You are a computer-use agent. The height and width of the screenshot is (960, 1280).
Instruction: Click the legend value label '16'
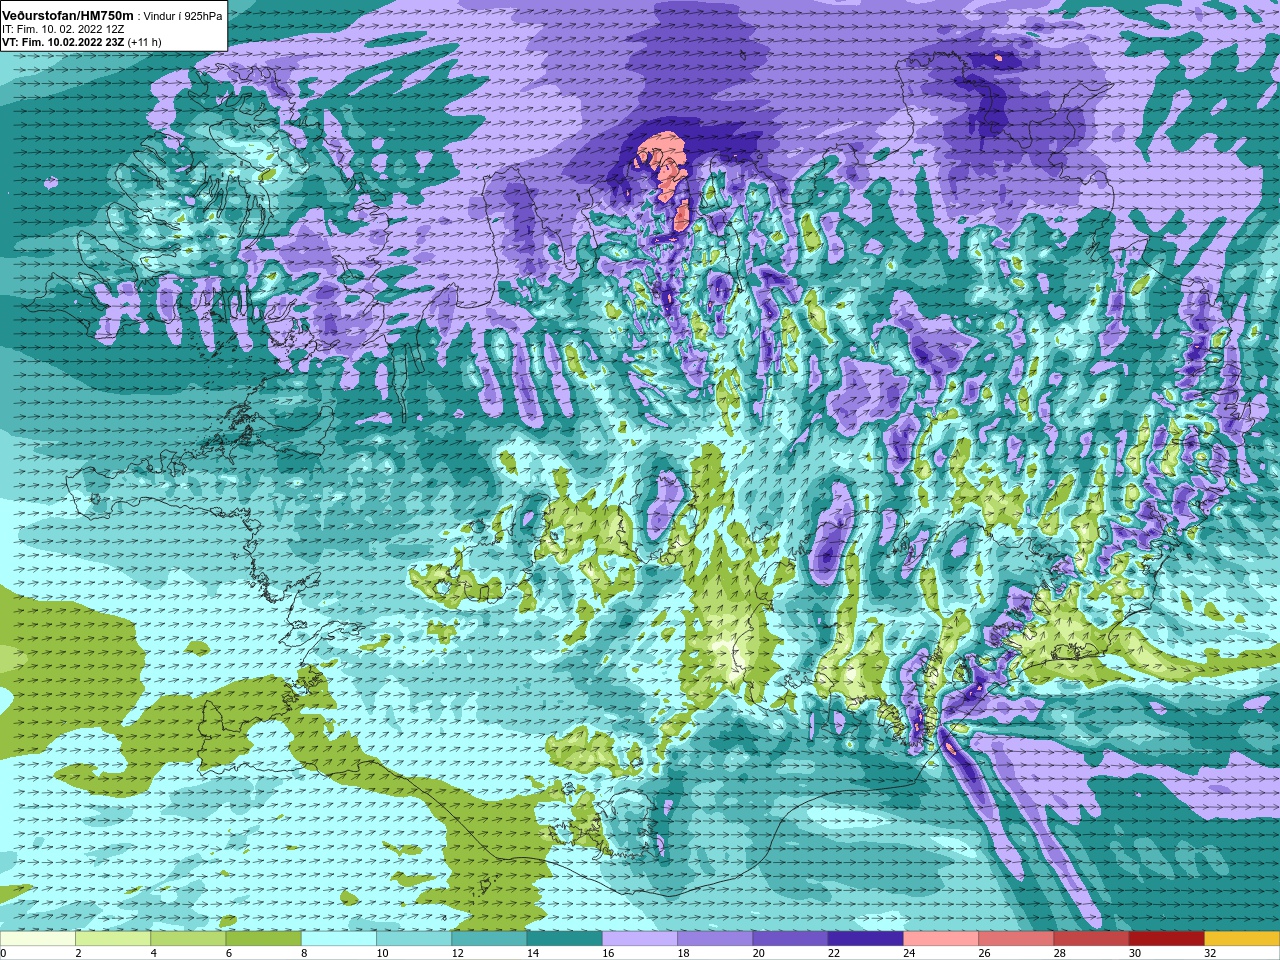tap(609, 953)
